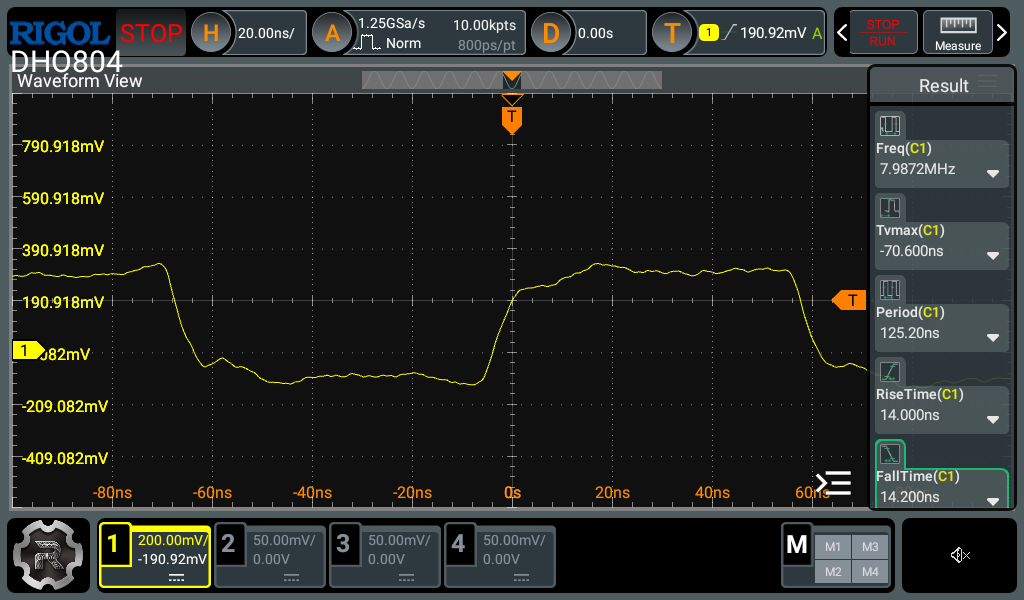This screenshot has height=600, width=1024.
Task: Open the result list menu icon
Action: pos(833,484)
